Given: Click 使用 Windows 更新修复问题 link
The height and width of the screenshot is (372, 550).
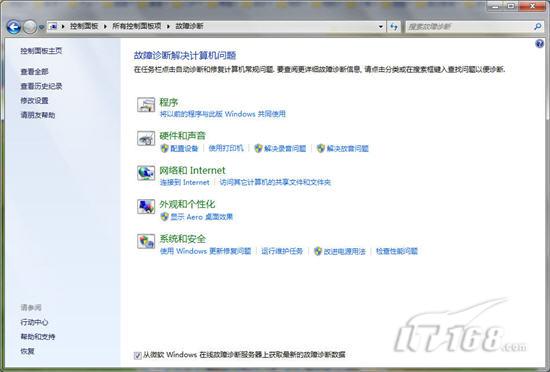Looking at the screenshot, I should [206, 251].
